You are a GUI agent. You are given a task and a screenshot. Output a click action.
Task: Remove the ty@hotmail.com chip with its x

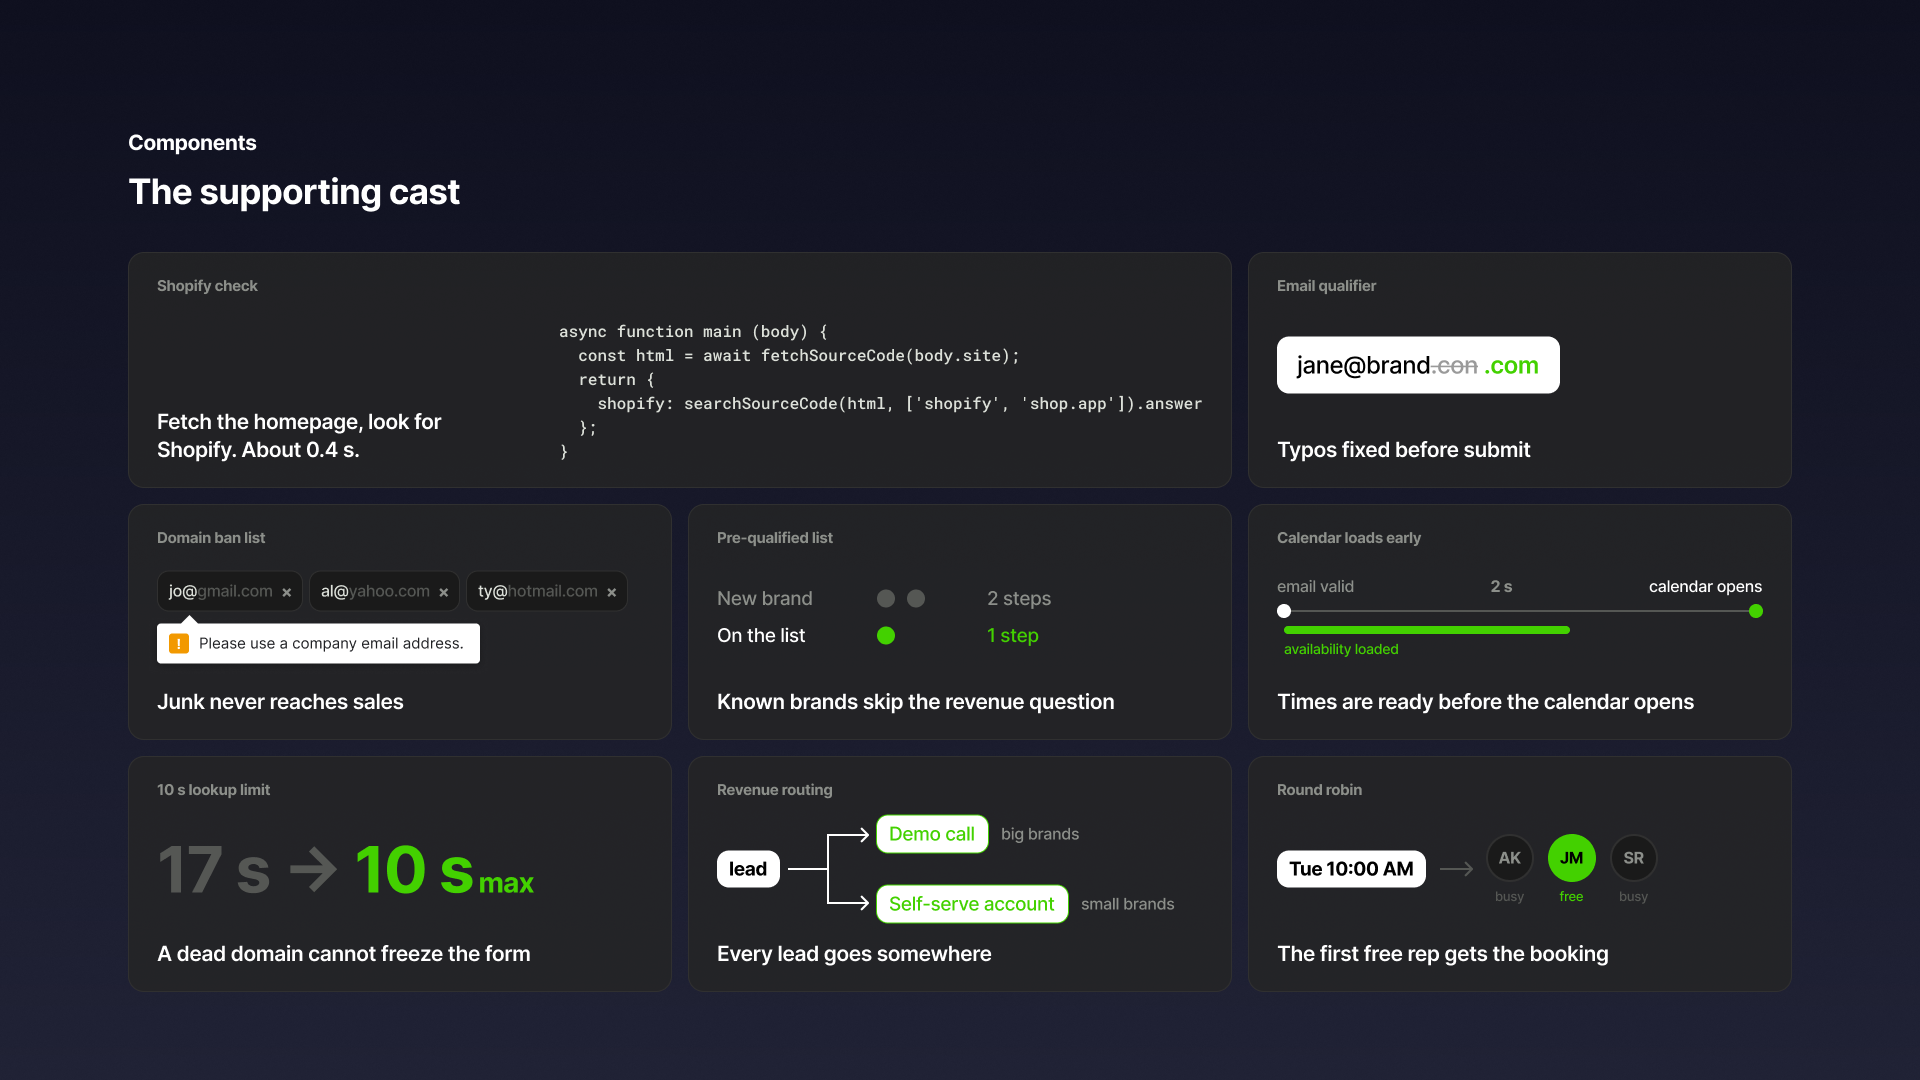coord(612,592)
